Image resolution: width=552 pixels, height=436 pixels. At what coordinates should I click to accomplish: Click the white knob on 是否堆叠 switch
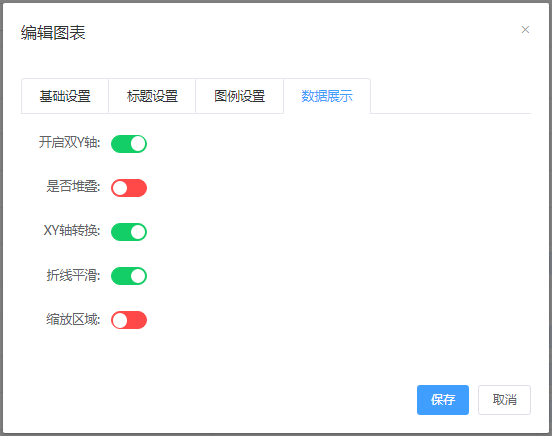120,188
